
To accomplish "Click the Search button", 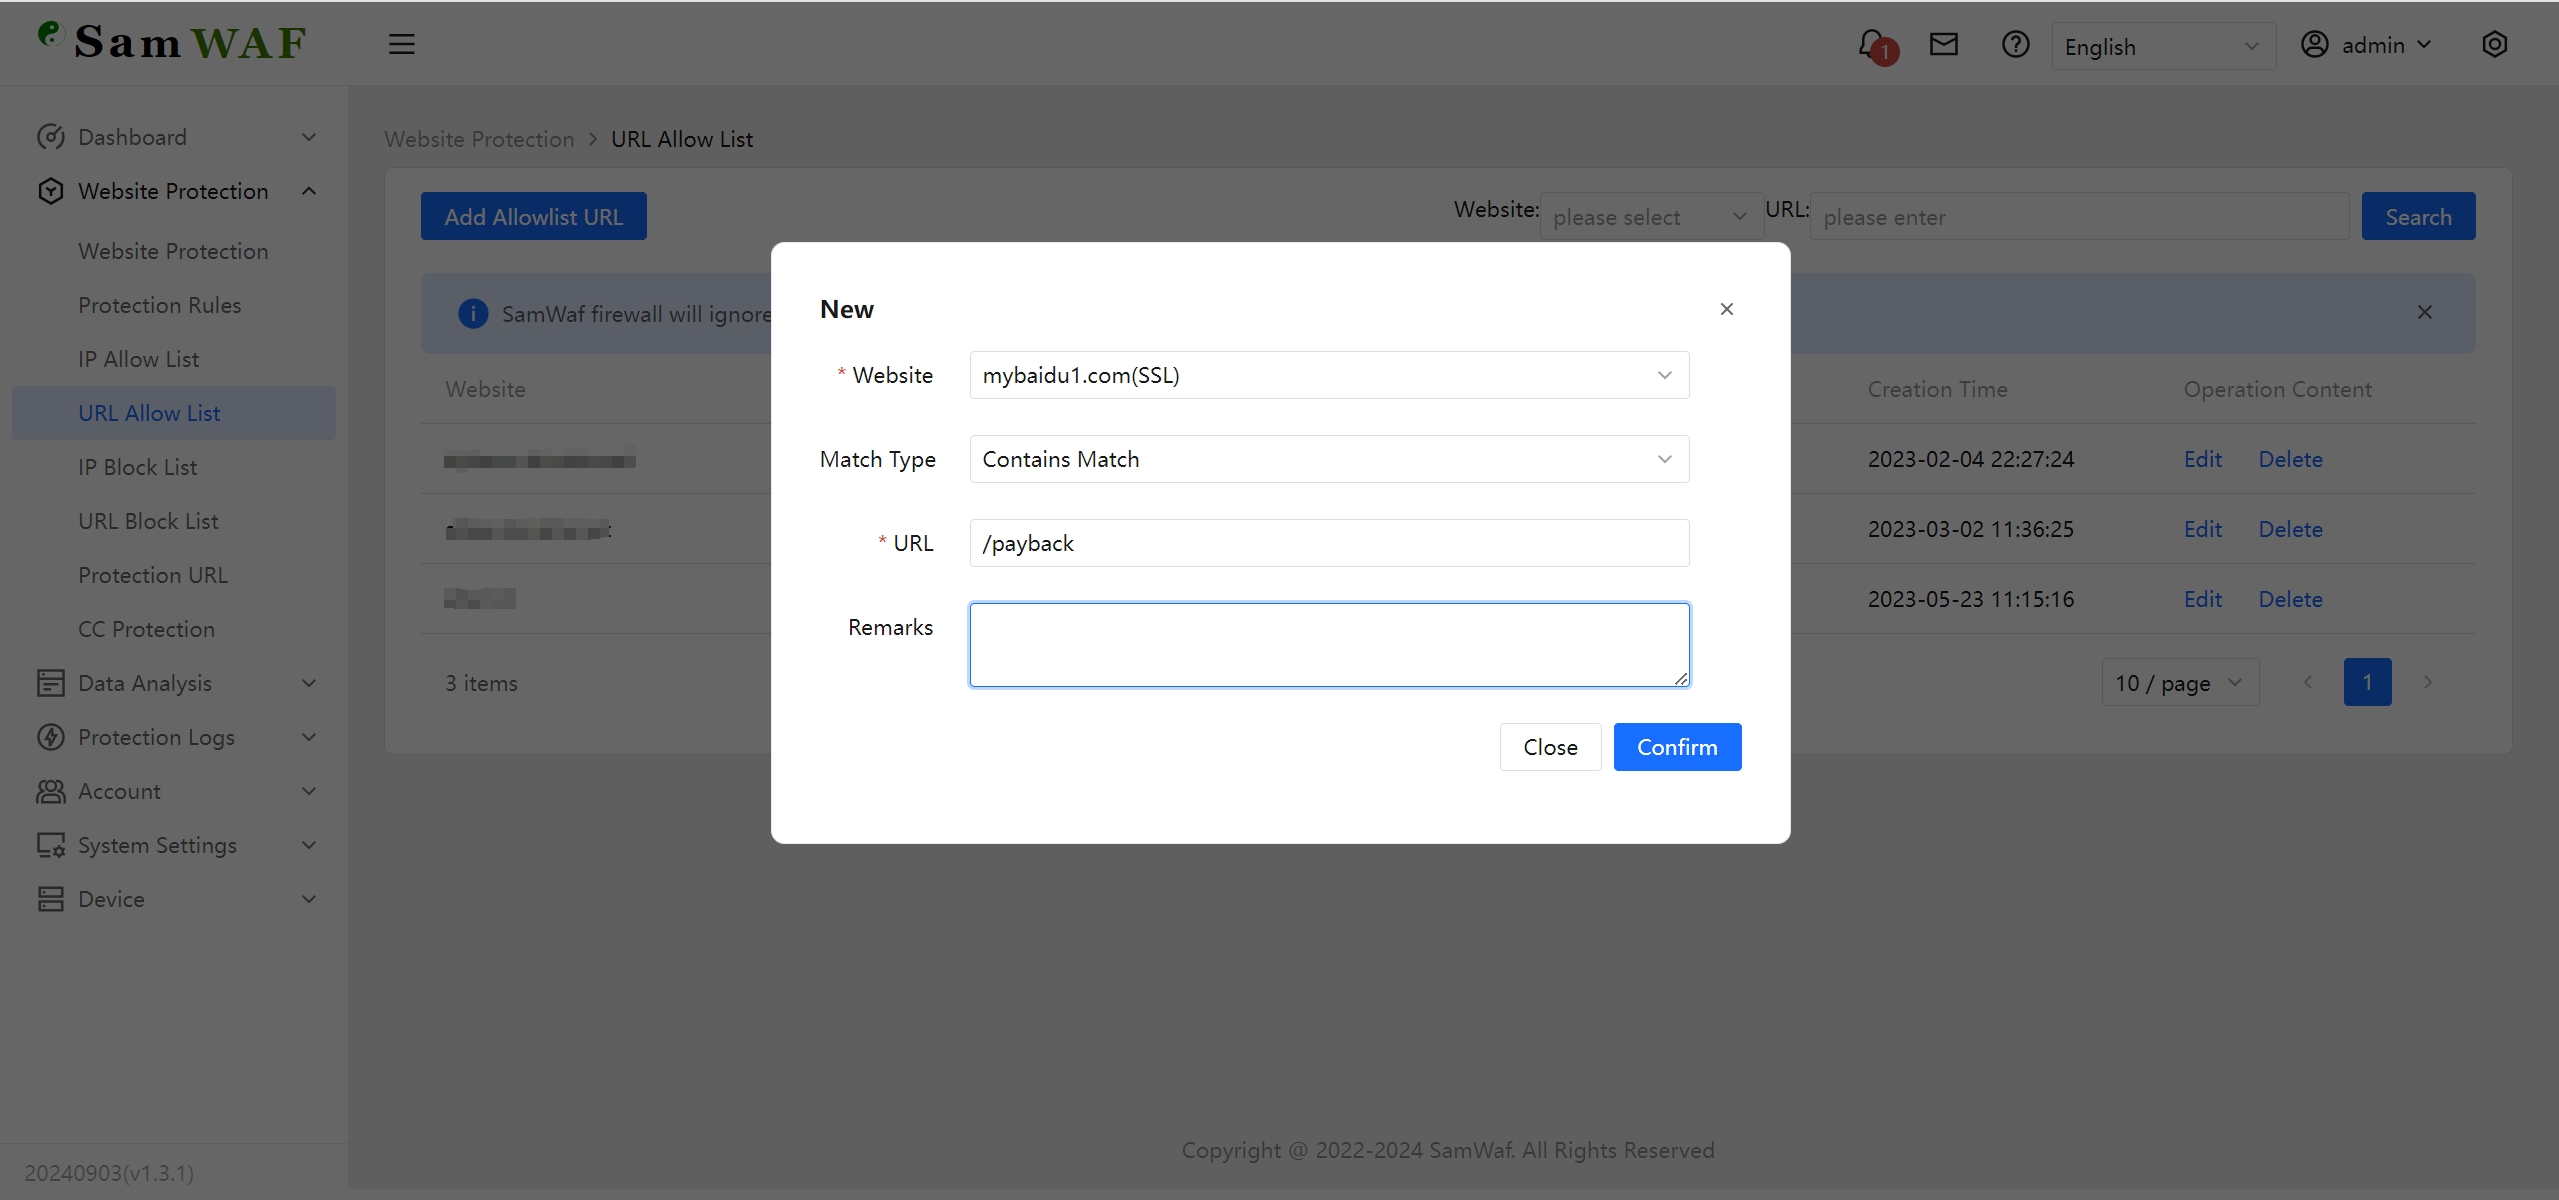I will click(2417, 216).
